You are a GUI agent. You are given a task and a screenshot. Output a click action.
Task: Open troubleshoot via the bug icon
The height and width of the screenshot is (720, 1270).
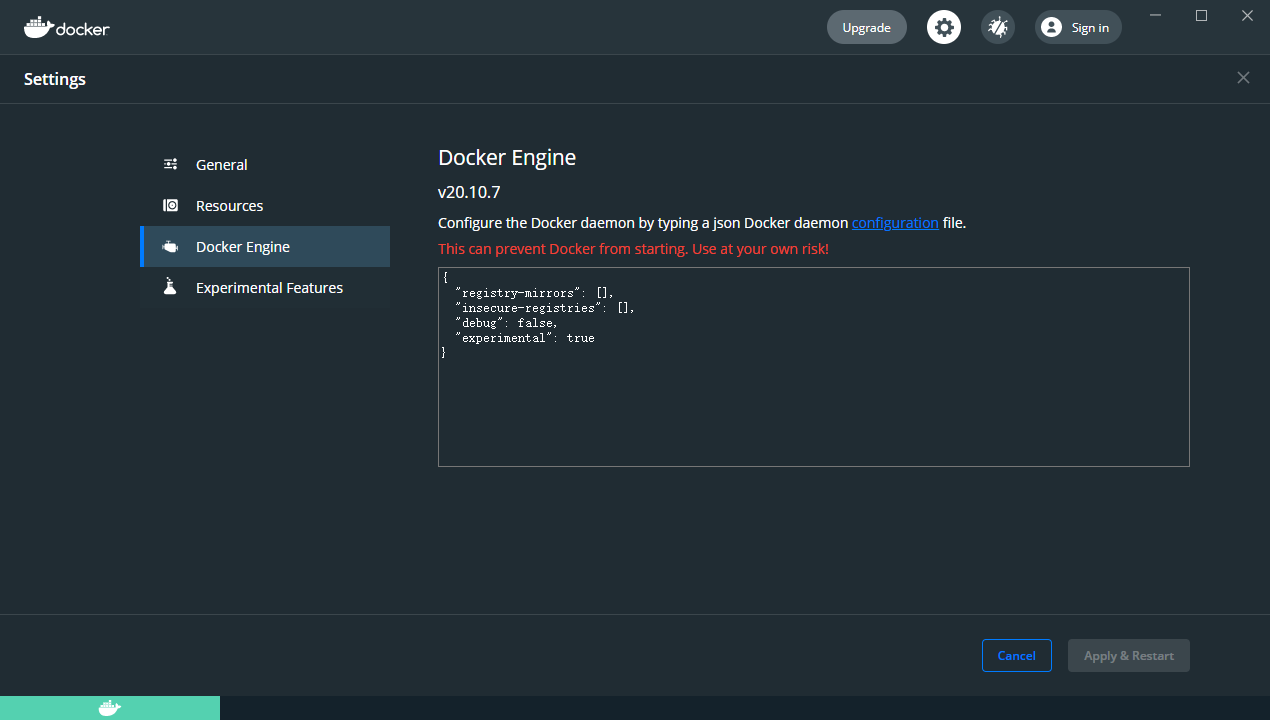pyautogui.click(x=998, y=27)
